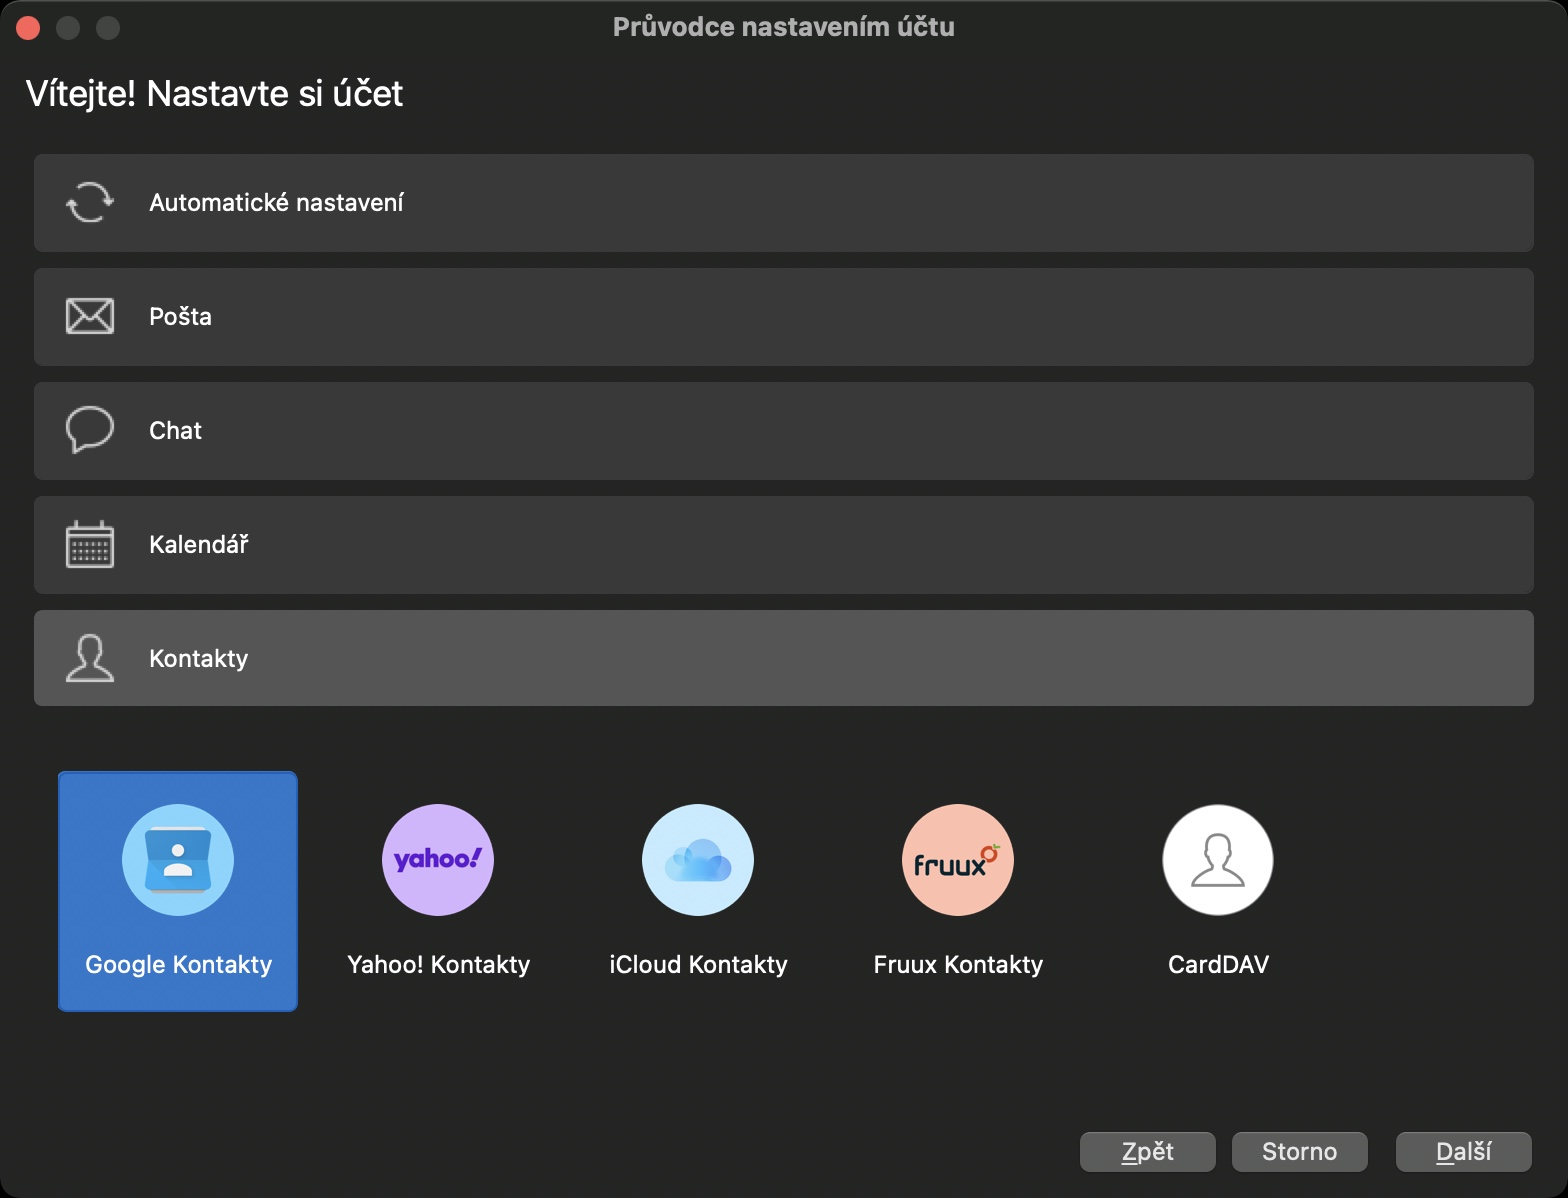Select the Fruux Kontakty logo
Viewport: 1568px width, 1198px height.
click(958, 860)
